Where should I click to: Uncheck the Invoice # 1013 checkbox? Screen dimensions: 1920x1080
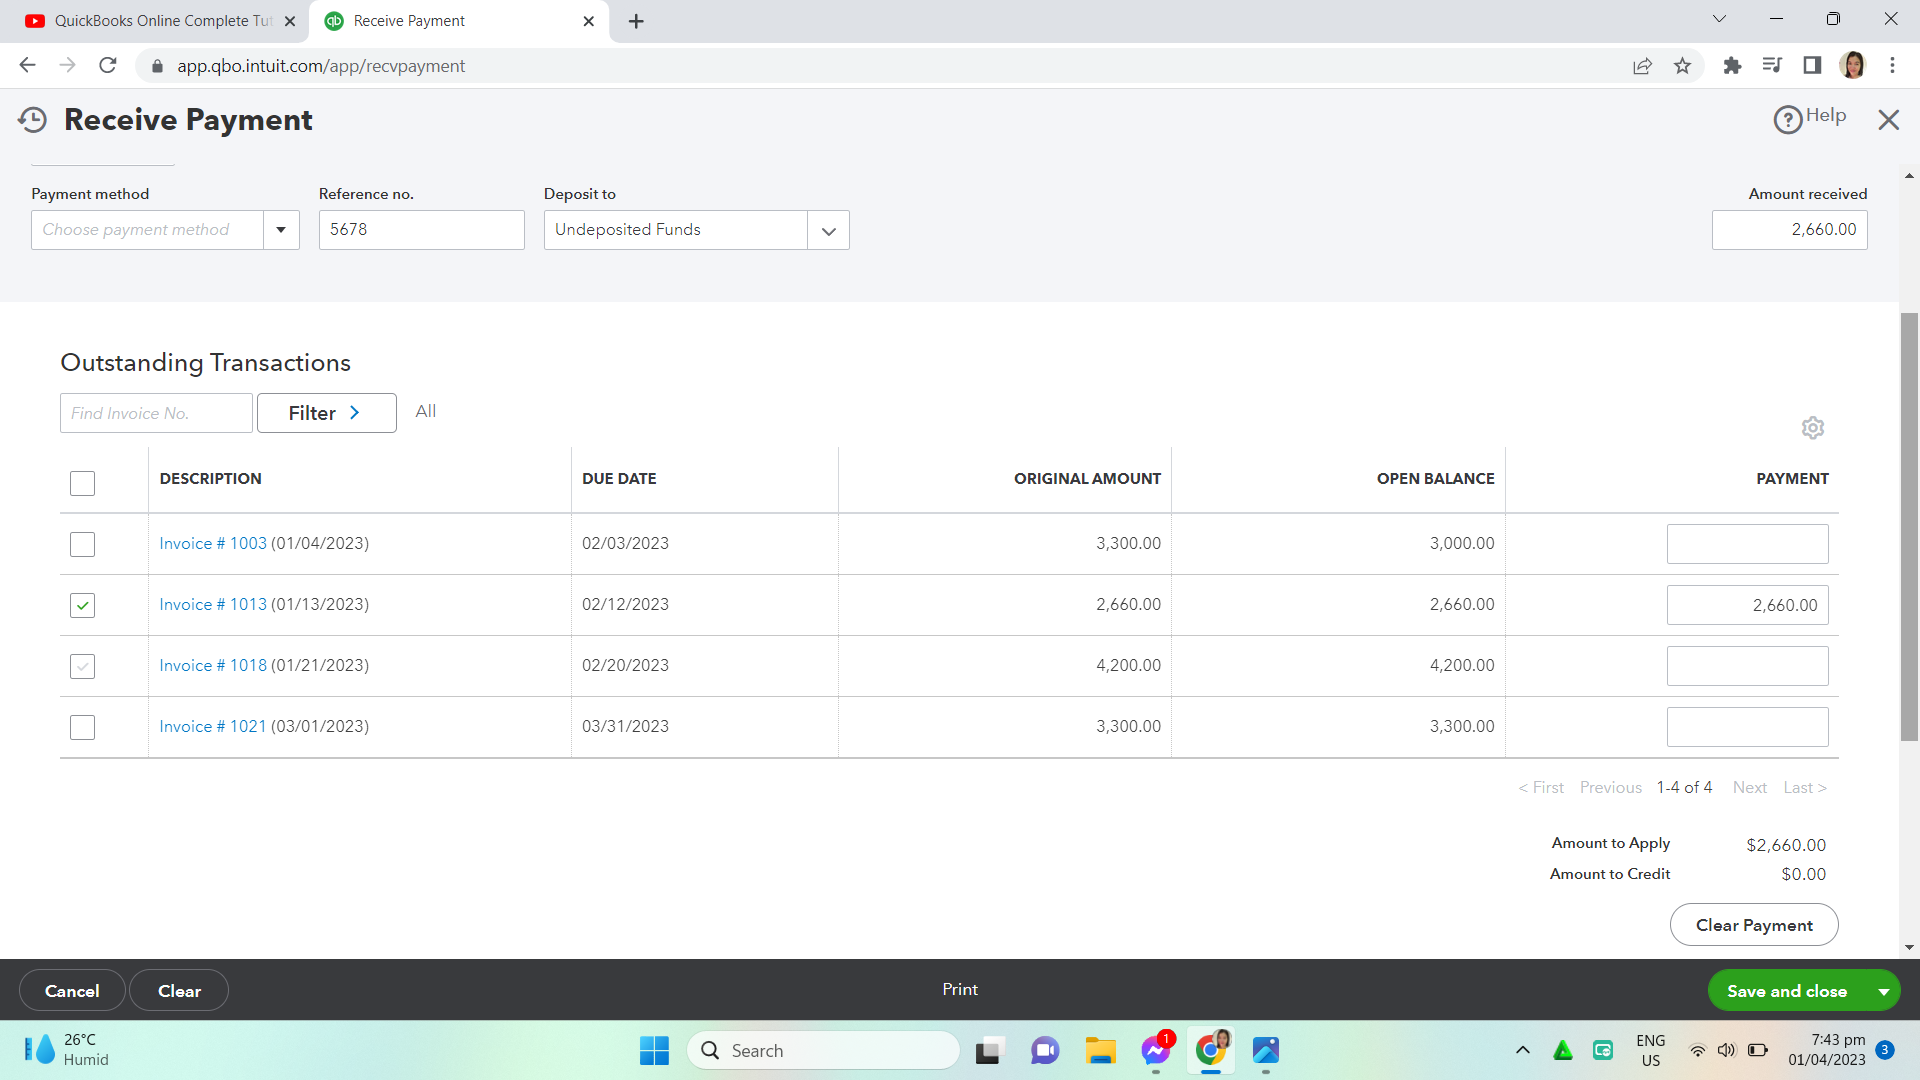click(x=82, y=605)
